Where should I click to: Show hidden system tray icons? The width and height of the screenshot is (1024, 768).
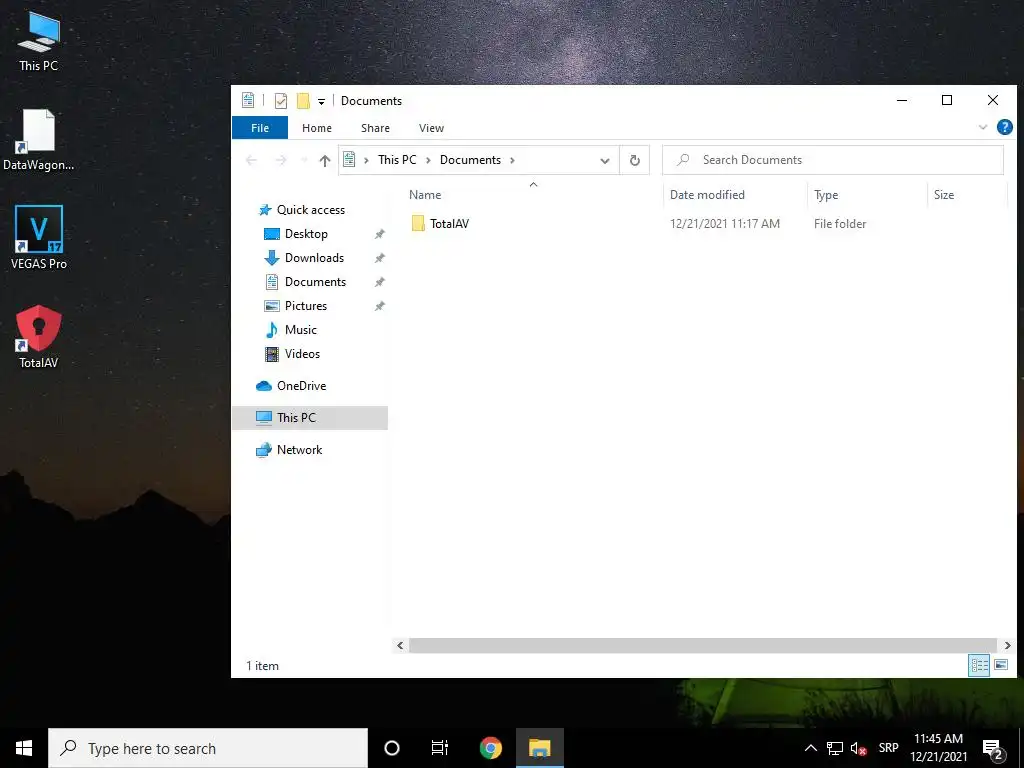click(810, 748)
